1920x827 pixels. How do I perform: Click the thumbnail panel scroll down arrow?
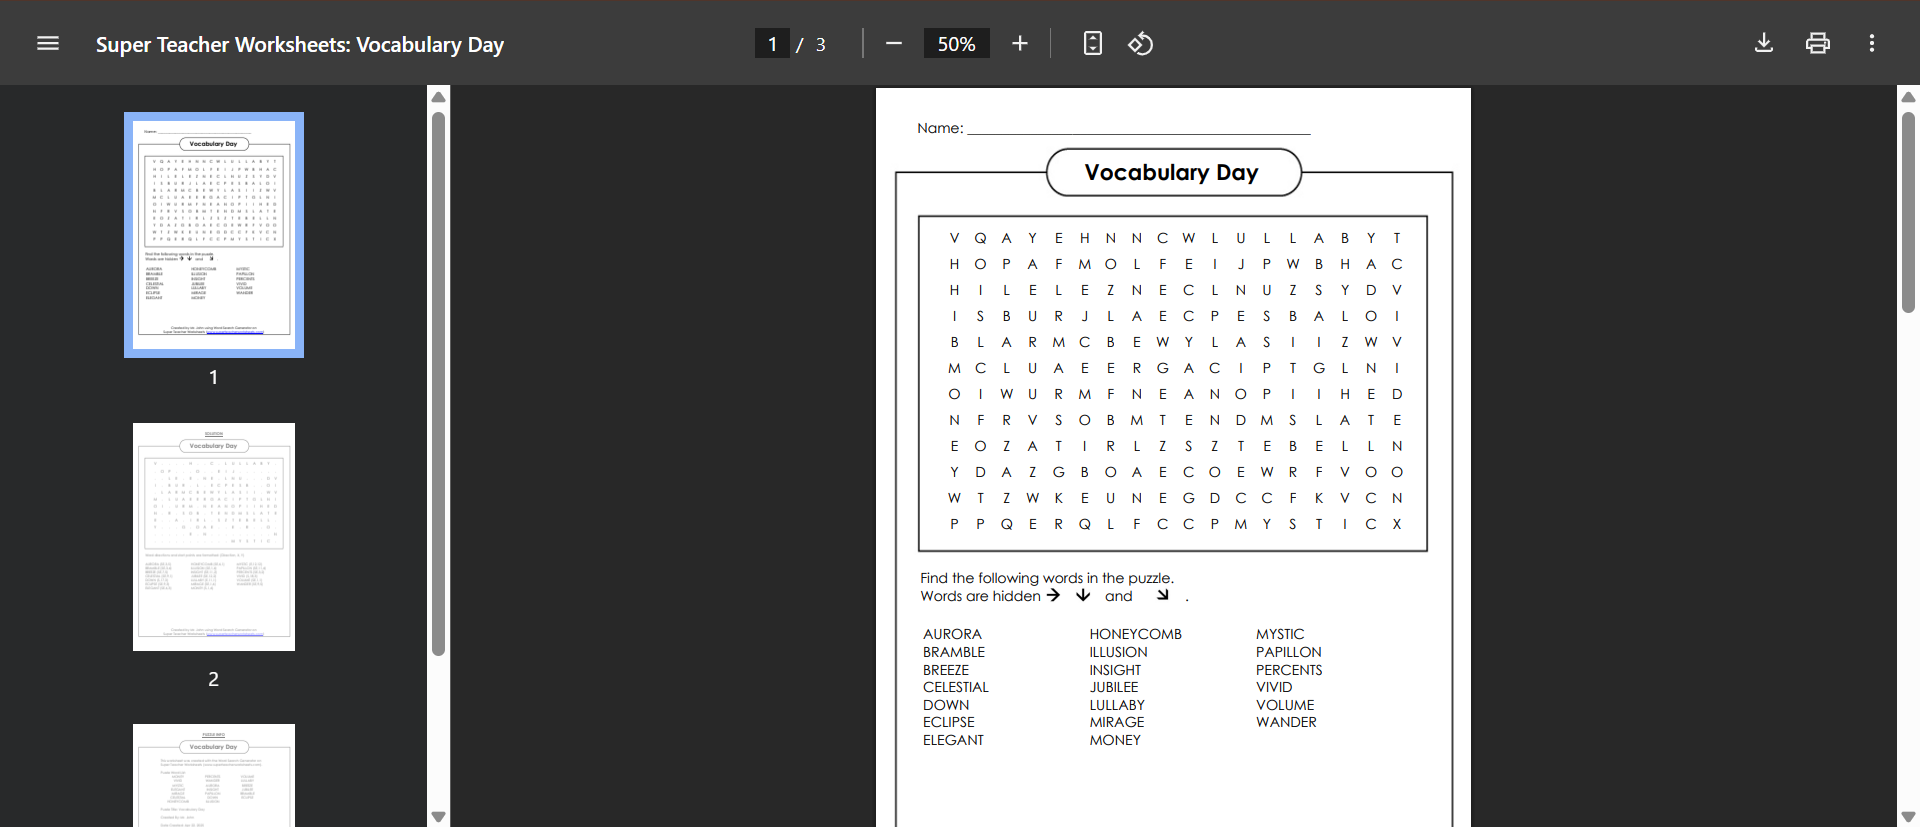coord(438,816)
